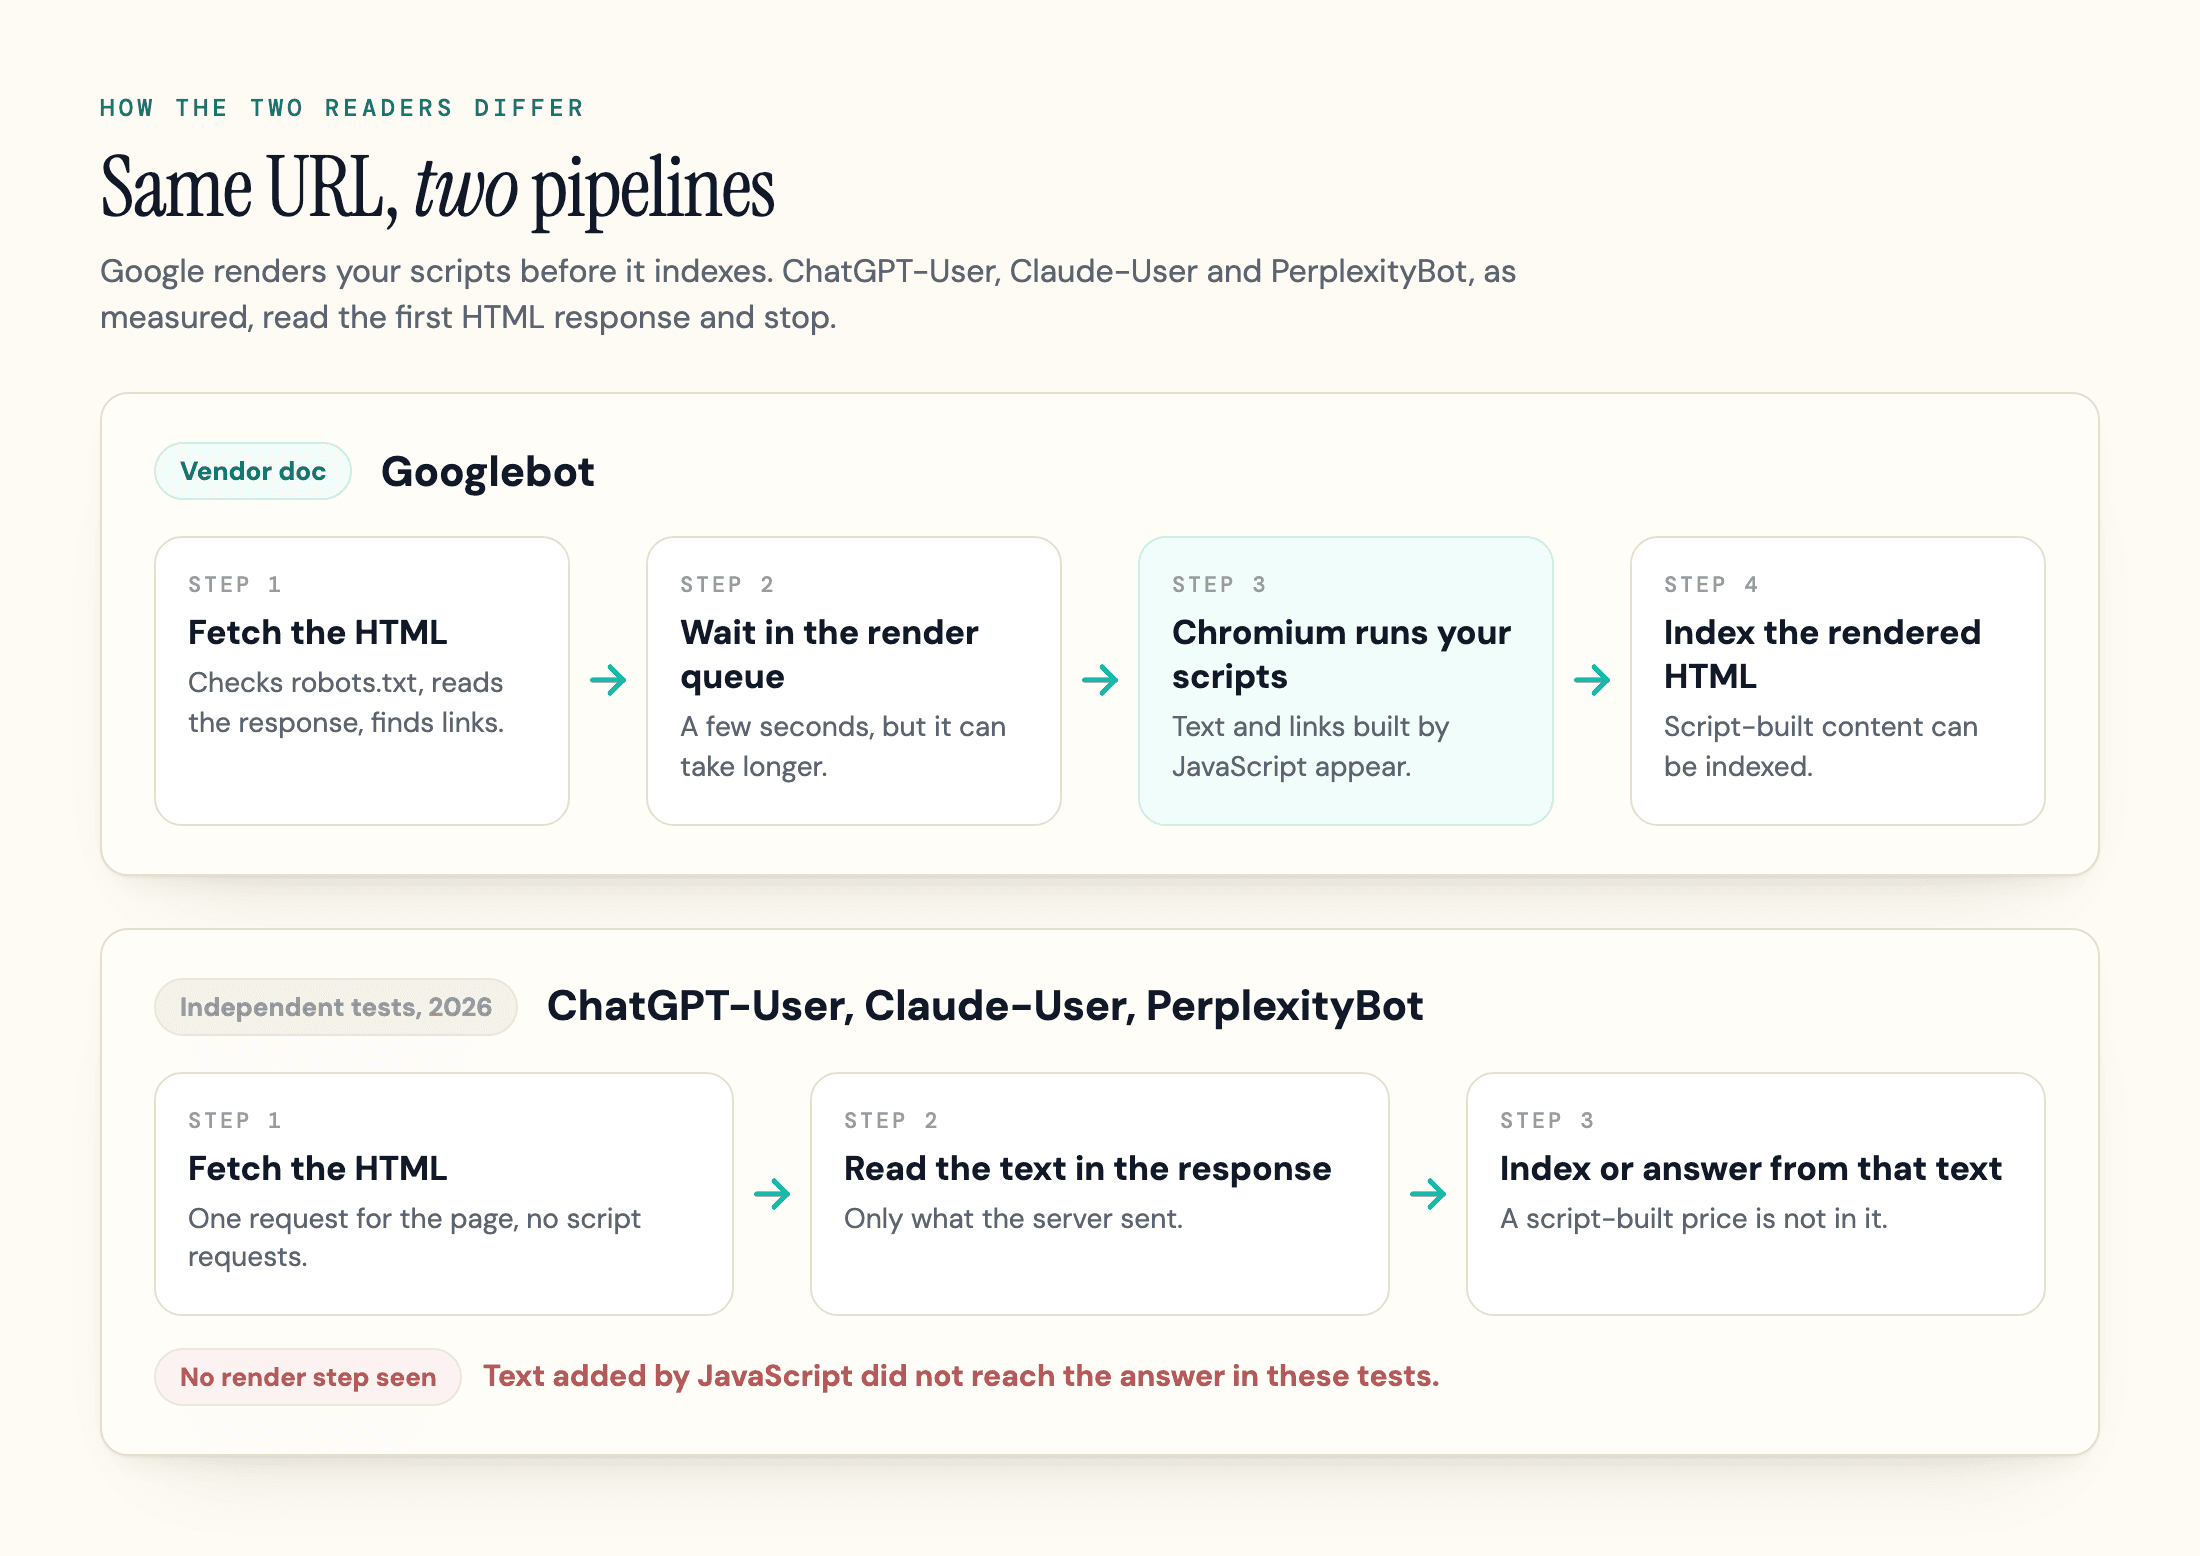Click the 'HOW THE TWO READERS DIFFER' label
The height and width of the screenshot is (1556, 2200).
coord(342,108)
